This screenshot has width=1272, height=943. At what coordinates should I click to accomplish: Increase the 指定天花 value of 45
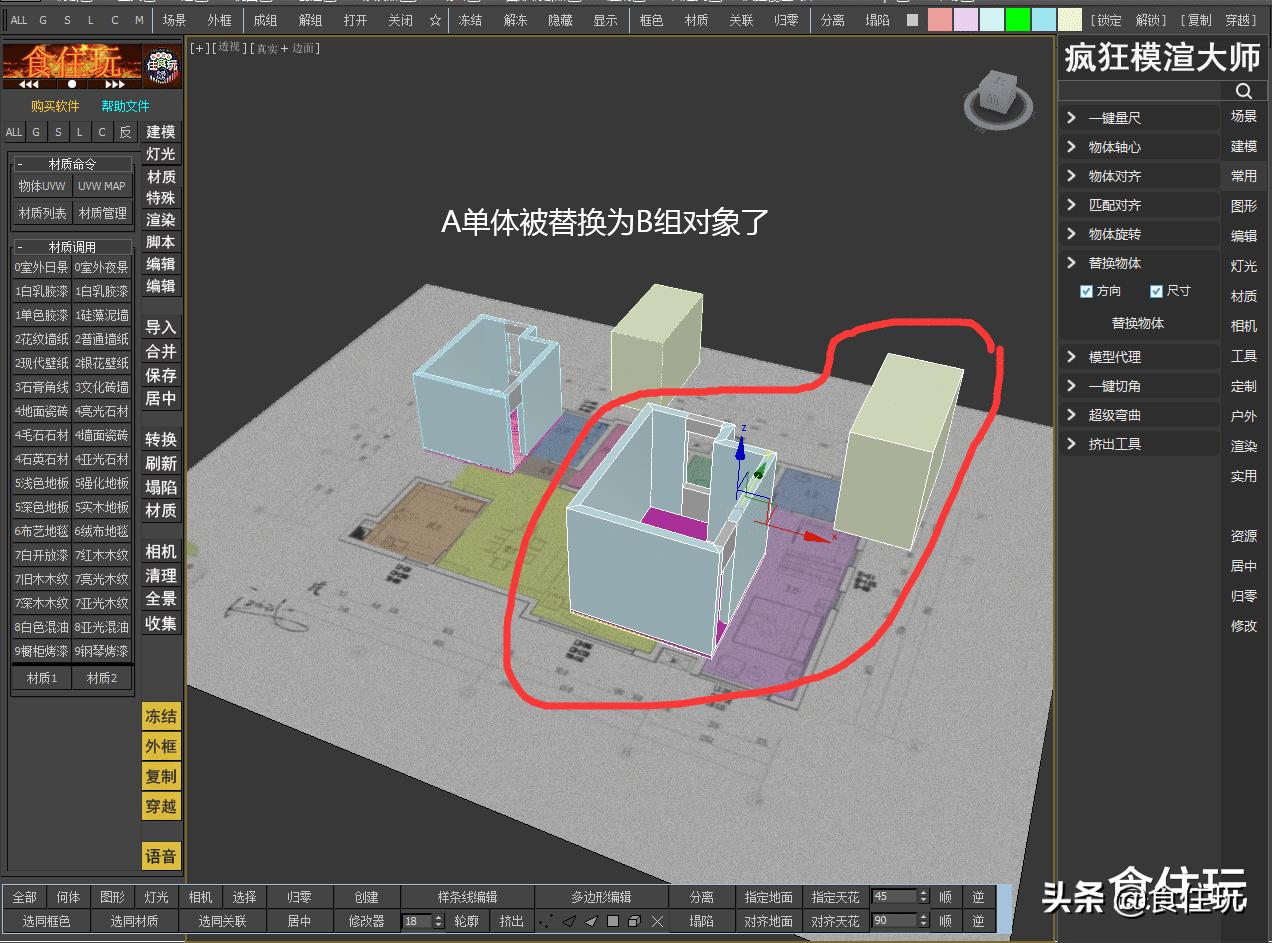(x=923, y=892)
